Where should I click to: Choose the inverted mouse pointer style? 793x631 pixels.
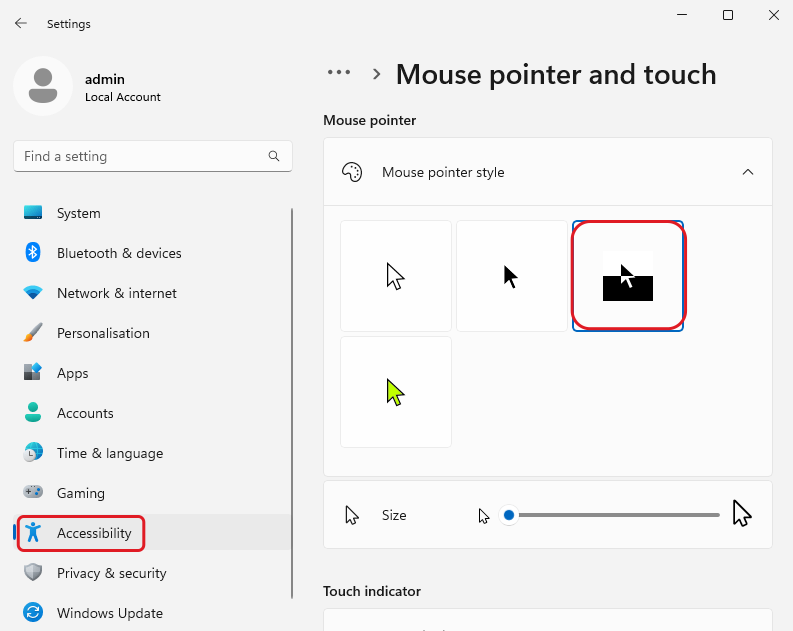click(x=628, y=276)
